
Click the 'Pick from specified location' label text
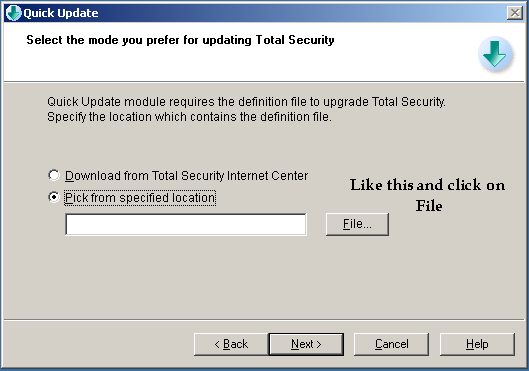[x=140, y=198]
